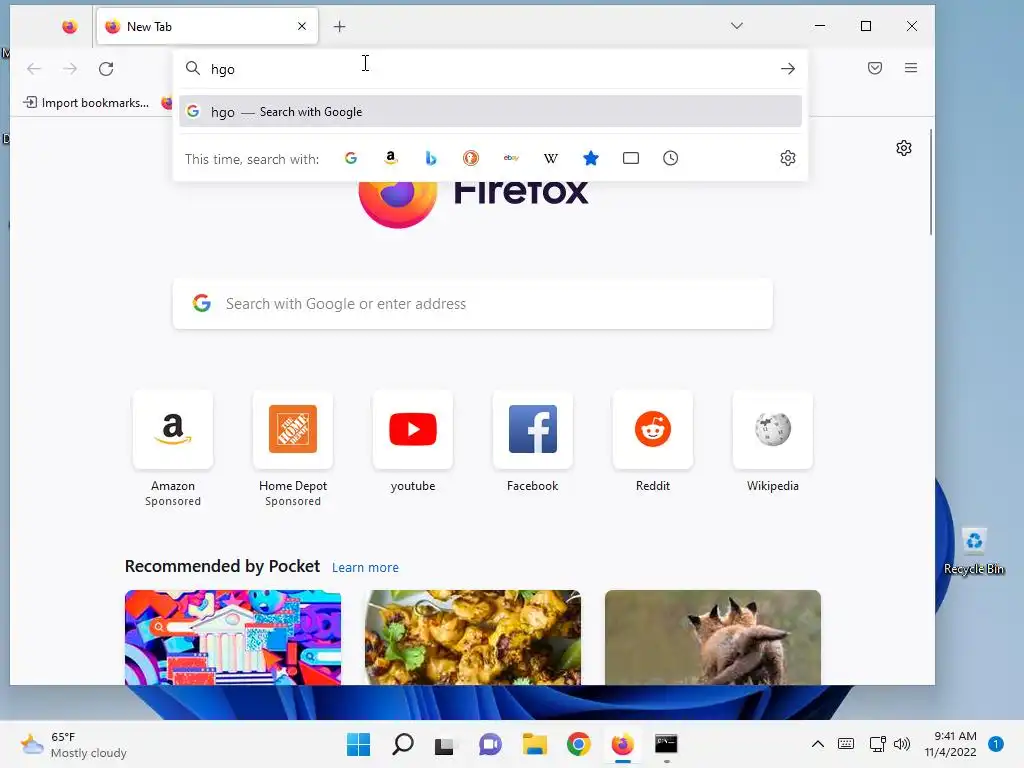Open search settings gear in dropdown
Viewport: 1024px width, 768px height.
(788, 158)
